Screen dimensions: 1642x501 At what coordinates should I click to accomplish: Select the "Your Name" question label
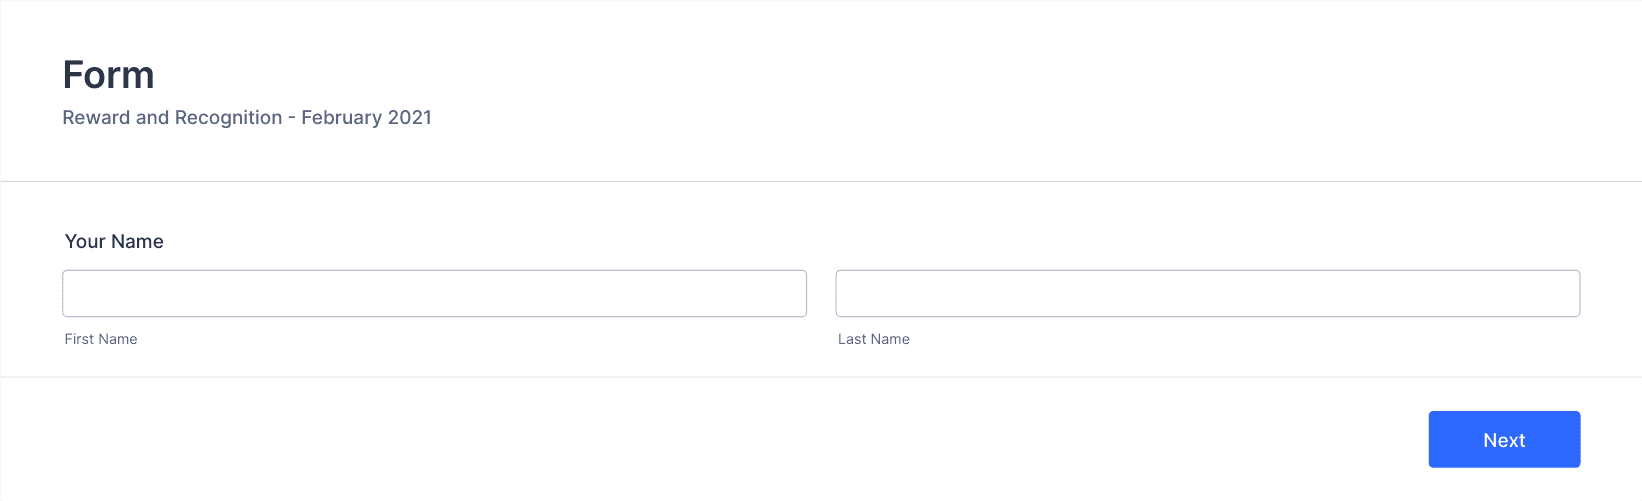114,241
